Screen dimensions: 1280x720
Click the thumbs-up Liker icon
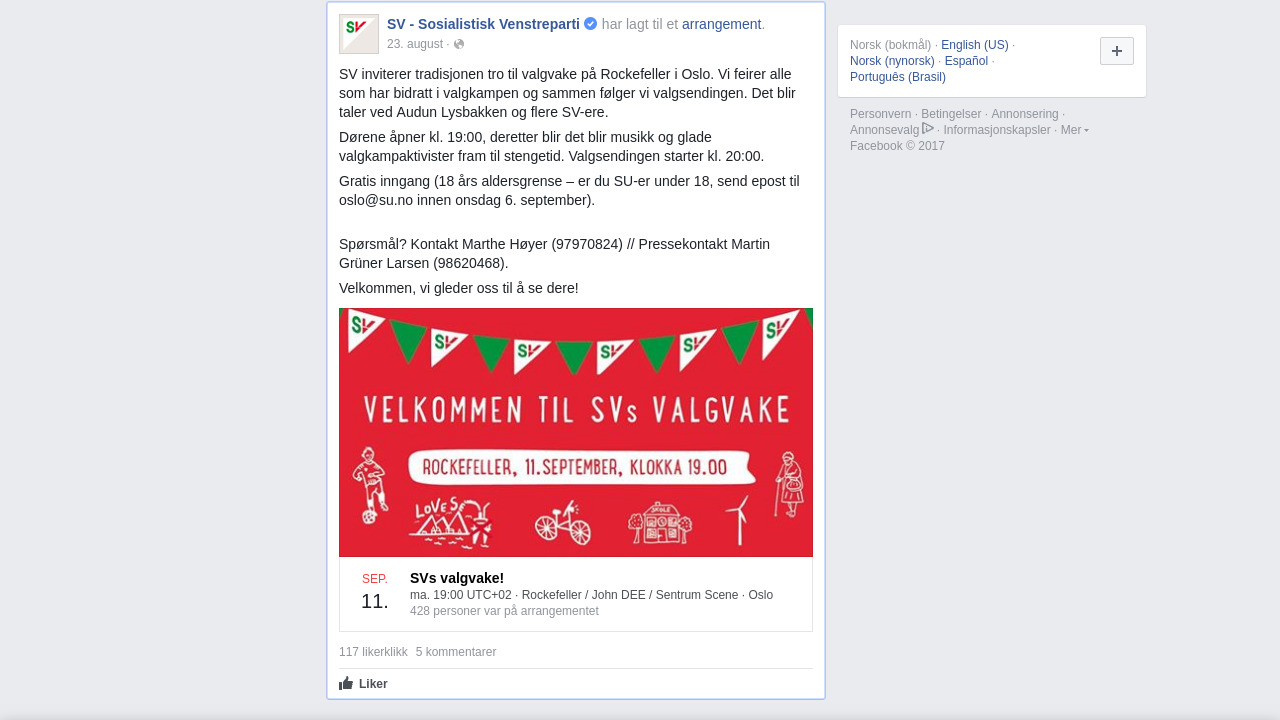346,683
